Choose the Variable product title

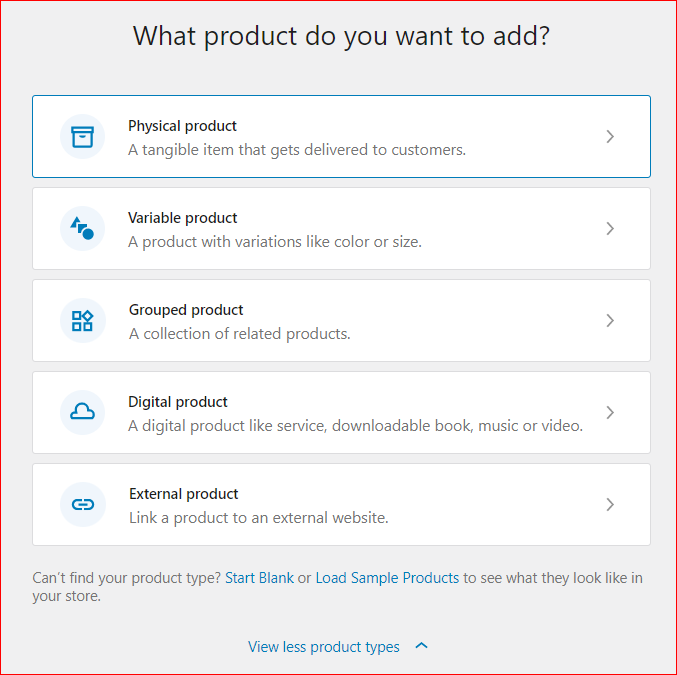(x=182, y=218)
